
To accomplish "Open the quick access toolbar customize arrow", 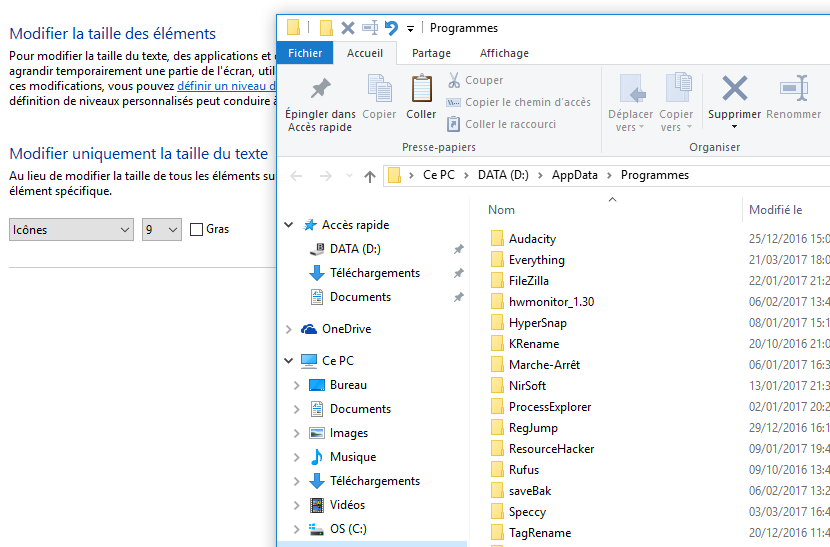I will (410, 29).
